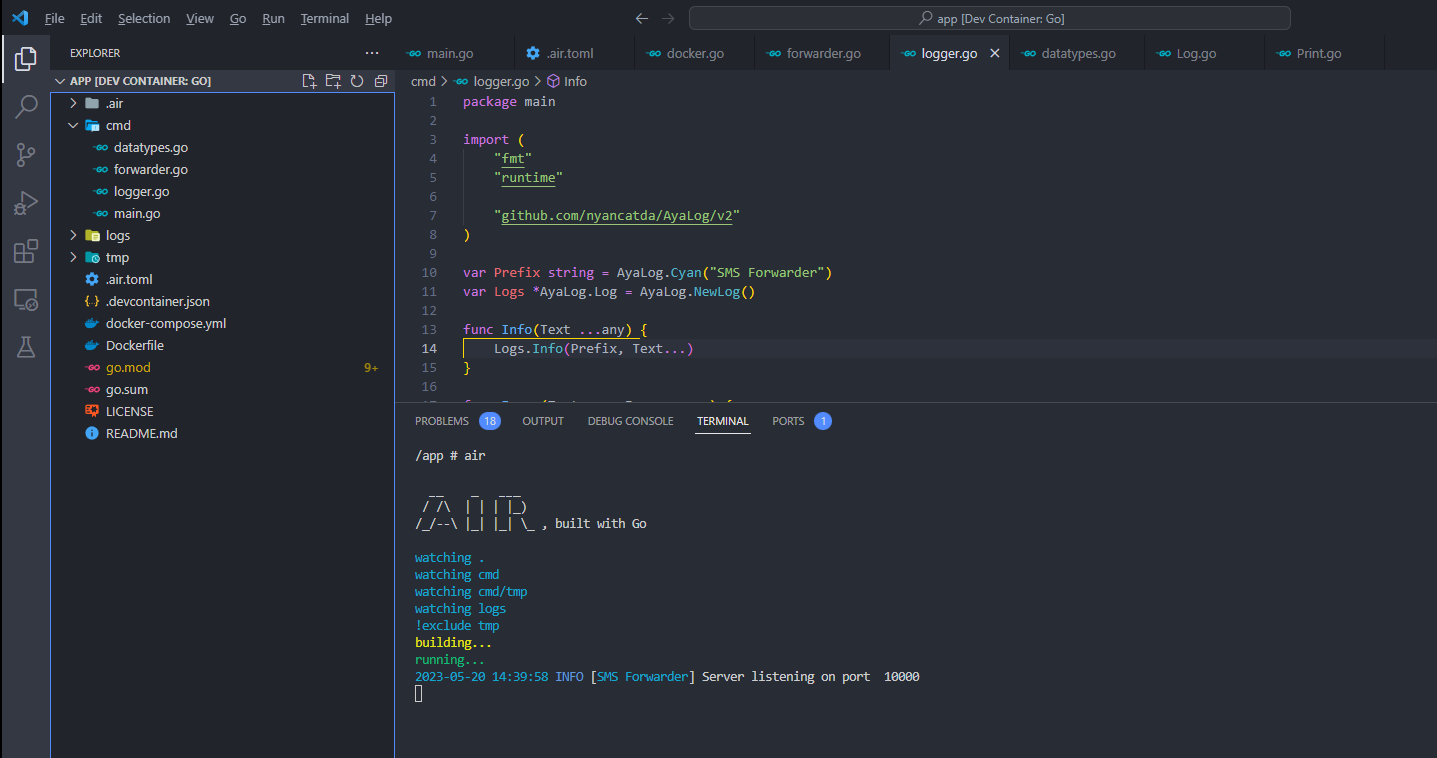Screen dimensions: 1437x758
Task: Click the VS Code logo icon
Action: tap(20, 18)
